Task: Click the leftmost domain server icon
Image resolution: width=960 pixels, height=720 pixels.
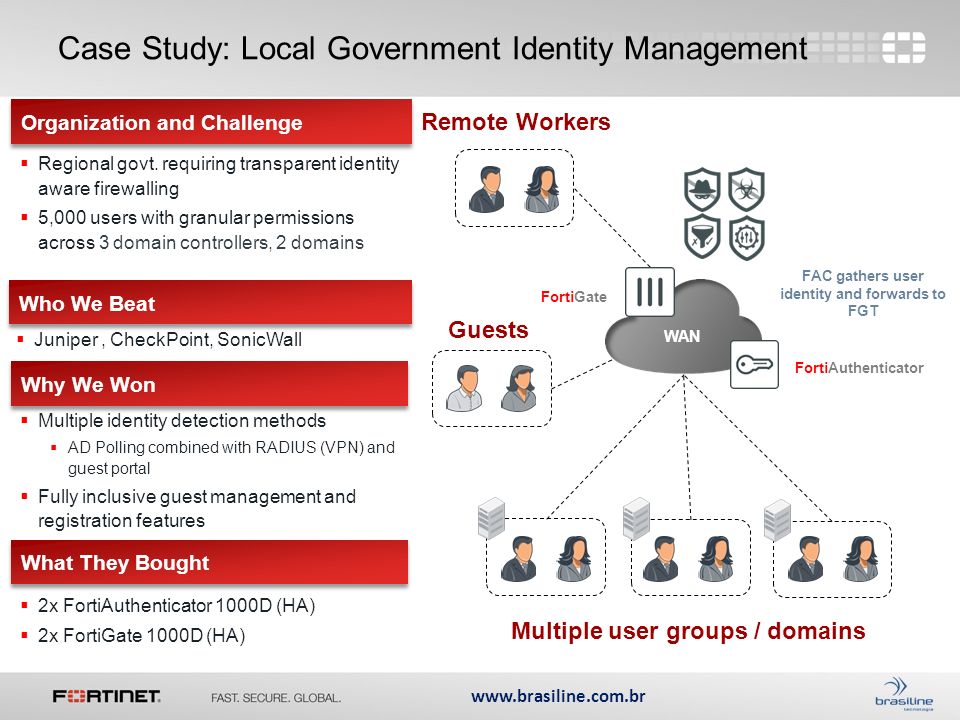Action: (492, 519)
